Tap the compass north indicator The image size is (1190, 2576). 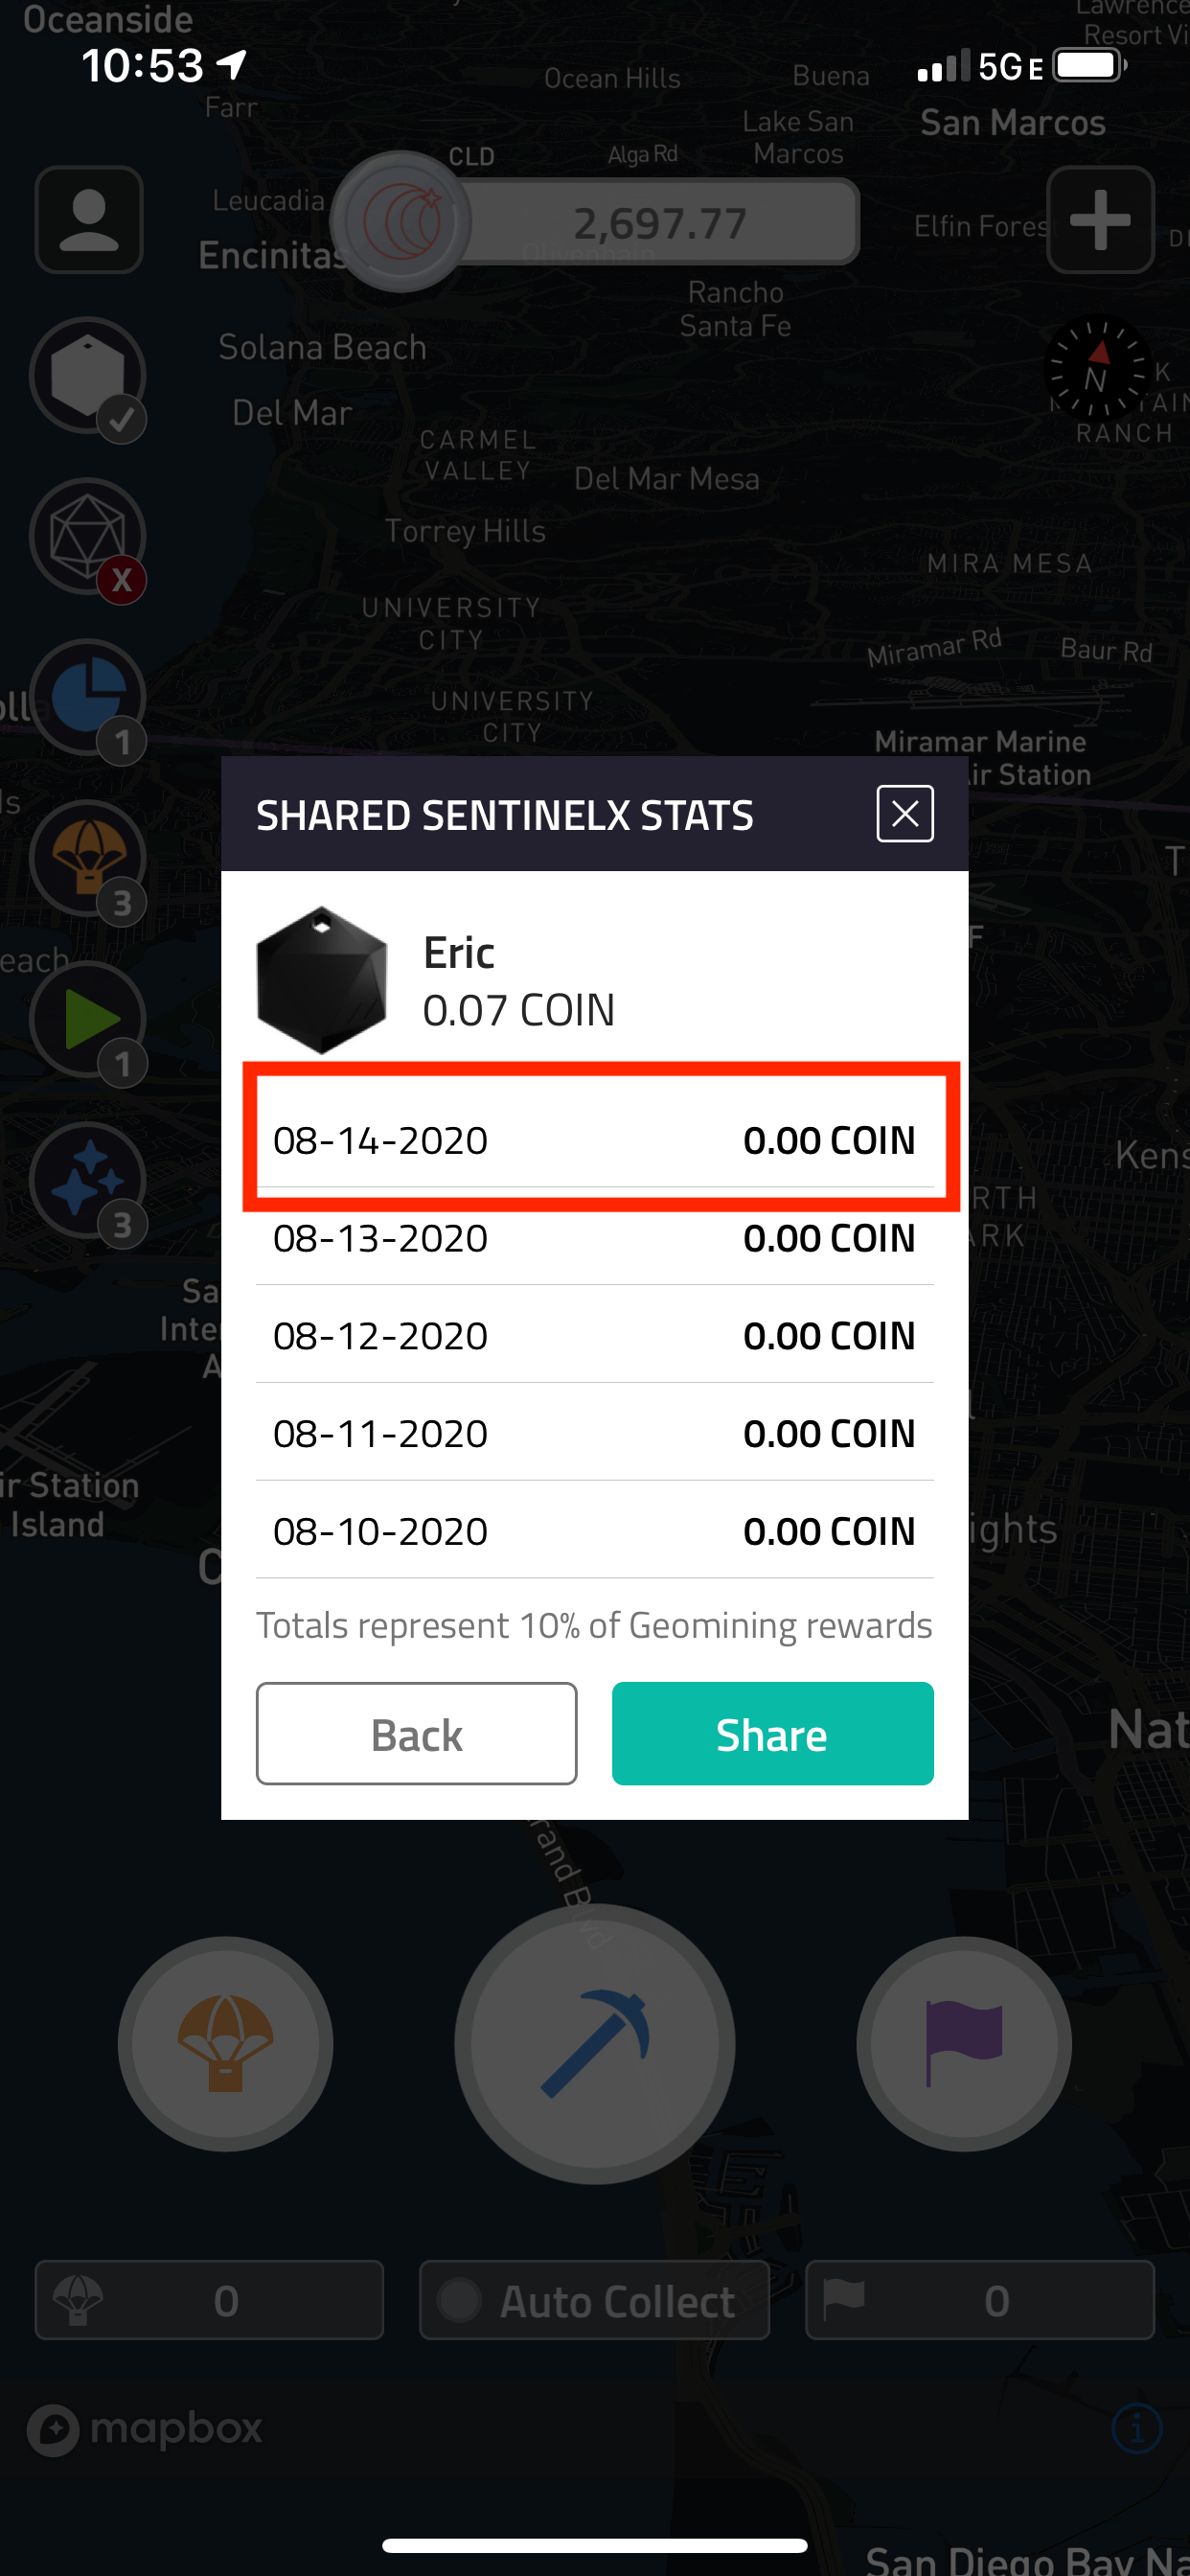click(1097, 369)
